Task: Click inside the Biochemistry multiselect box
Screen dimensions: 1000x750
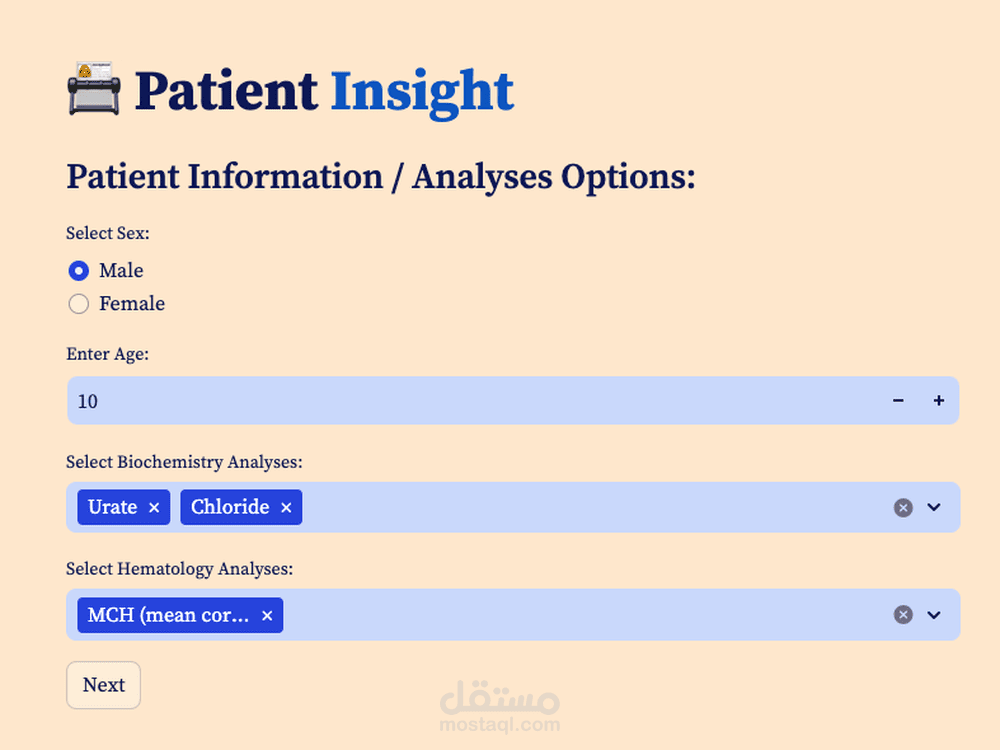Action: [x=590, y=507]
